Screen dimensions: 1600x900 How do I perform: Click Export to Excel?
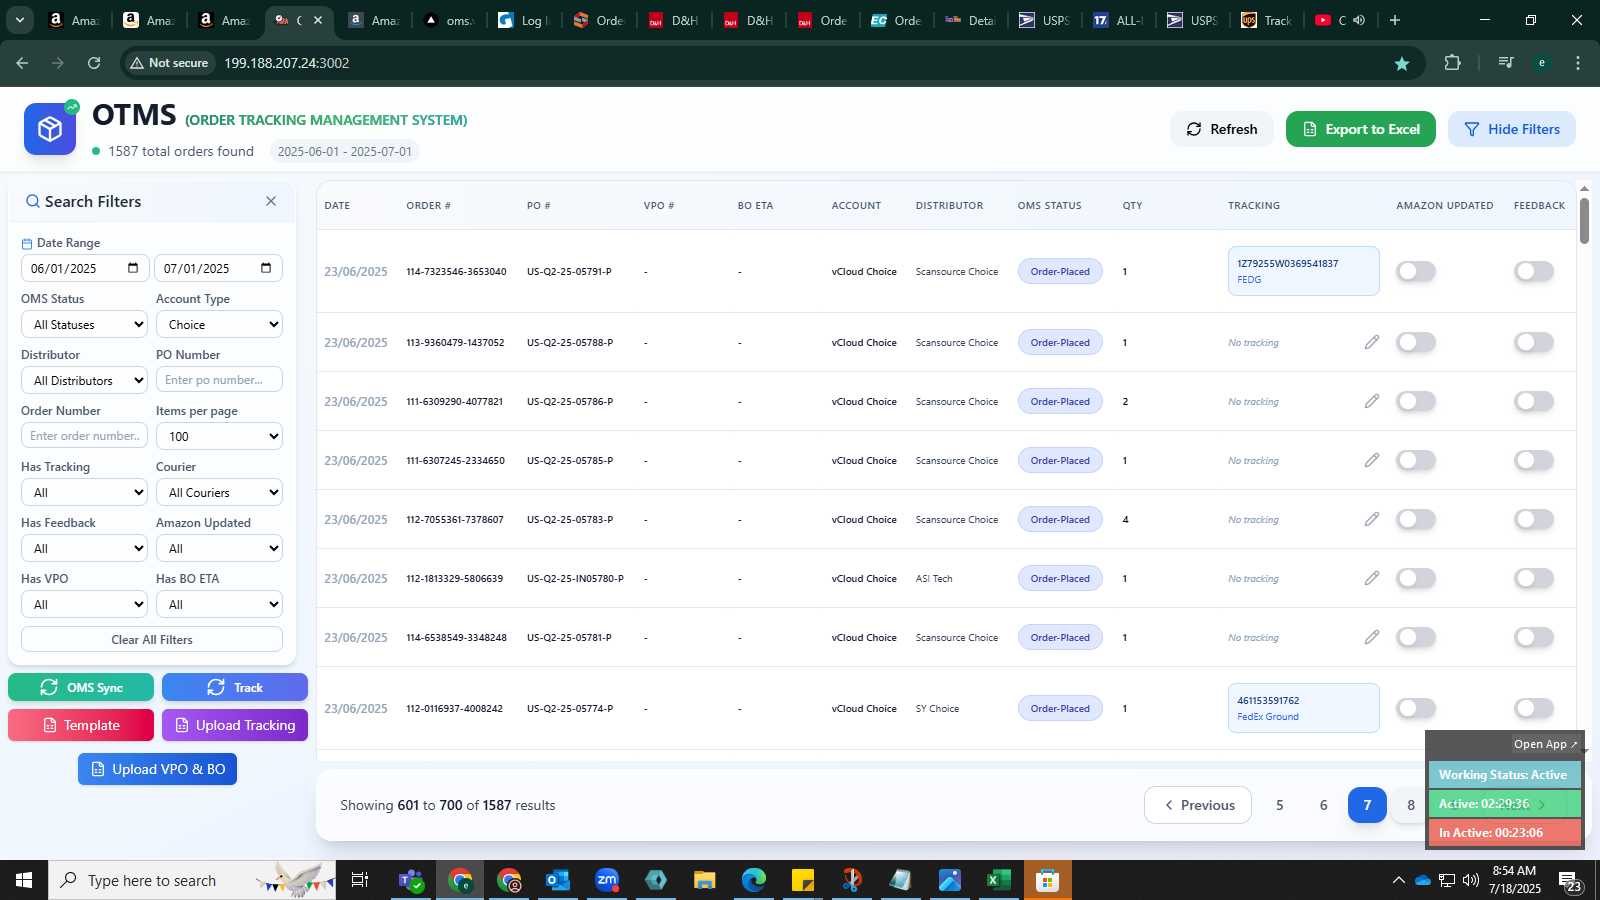pyautogui.click(x=1361, y=129)
